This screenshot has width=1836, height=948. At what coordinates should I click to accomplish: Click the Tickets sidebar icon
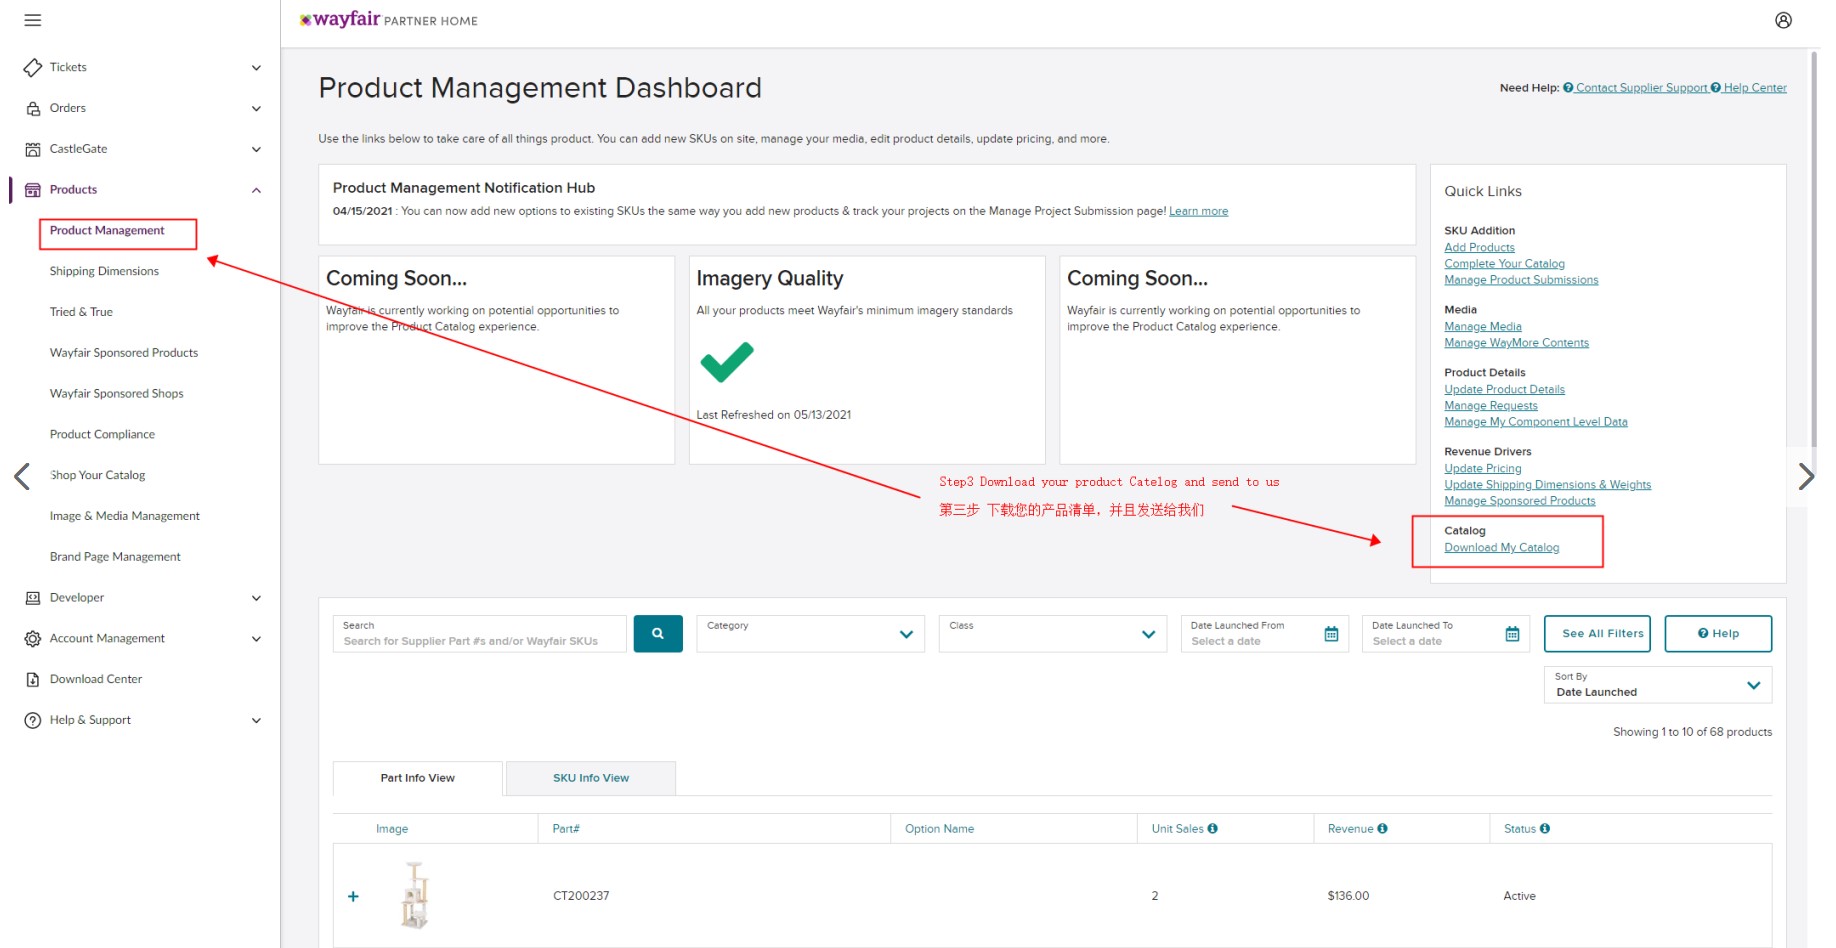click(33, 67)
